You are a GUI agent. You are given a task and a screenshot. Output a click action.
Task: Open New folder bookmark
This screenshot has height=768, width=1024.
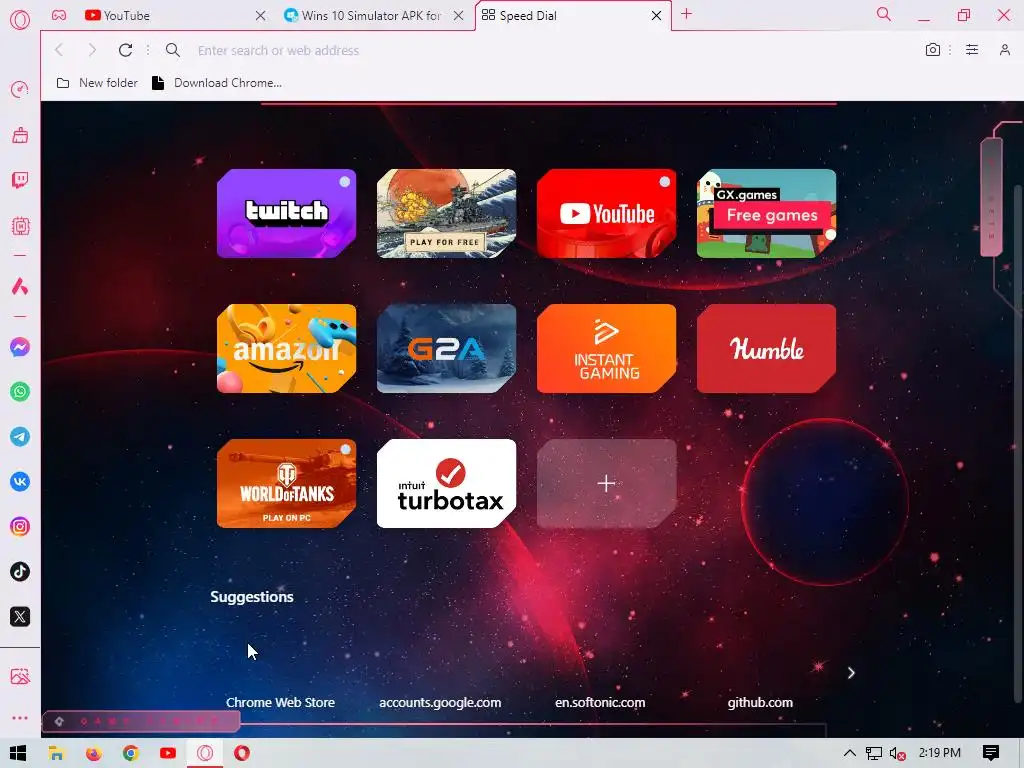point(97,83)
